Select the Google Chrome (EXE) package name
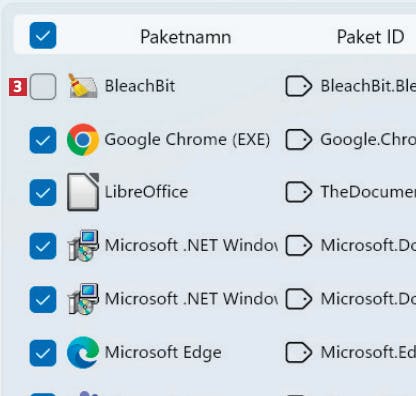 [187, 140]
